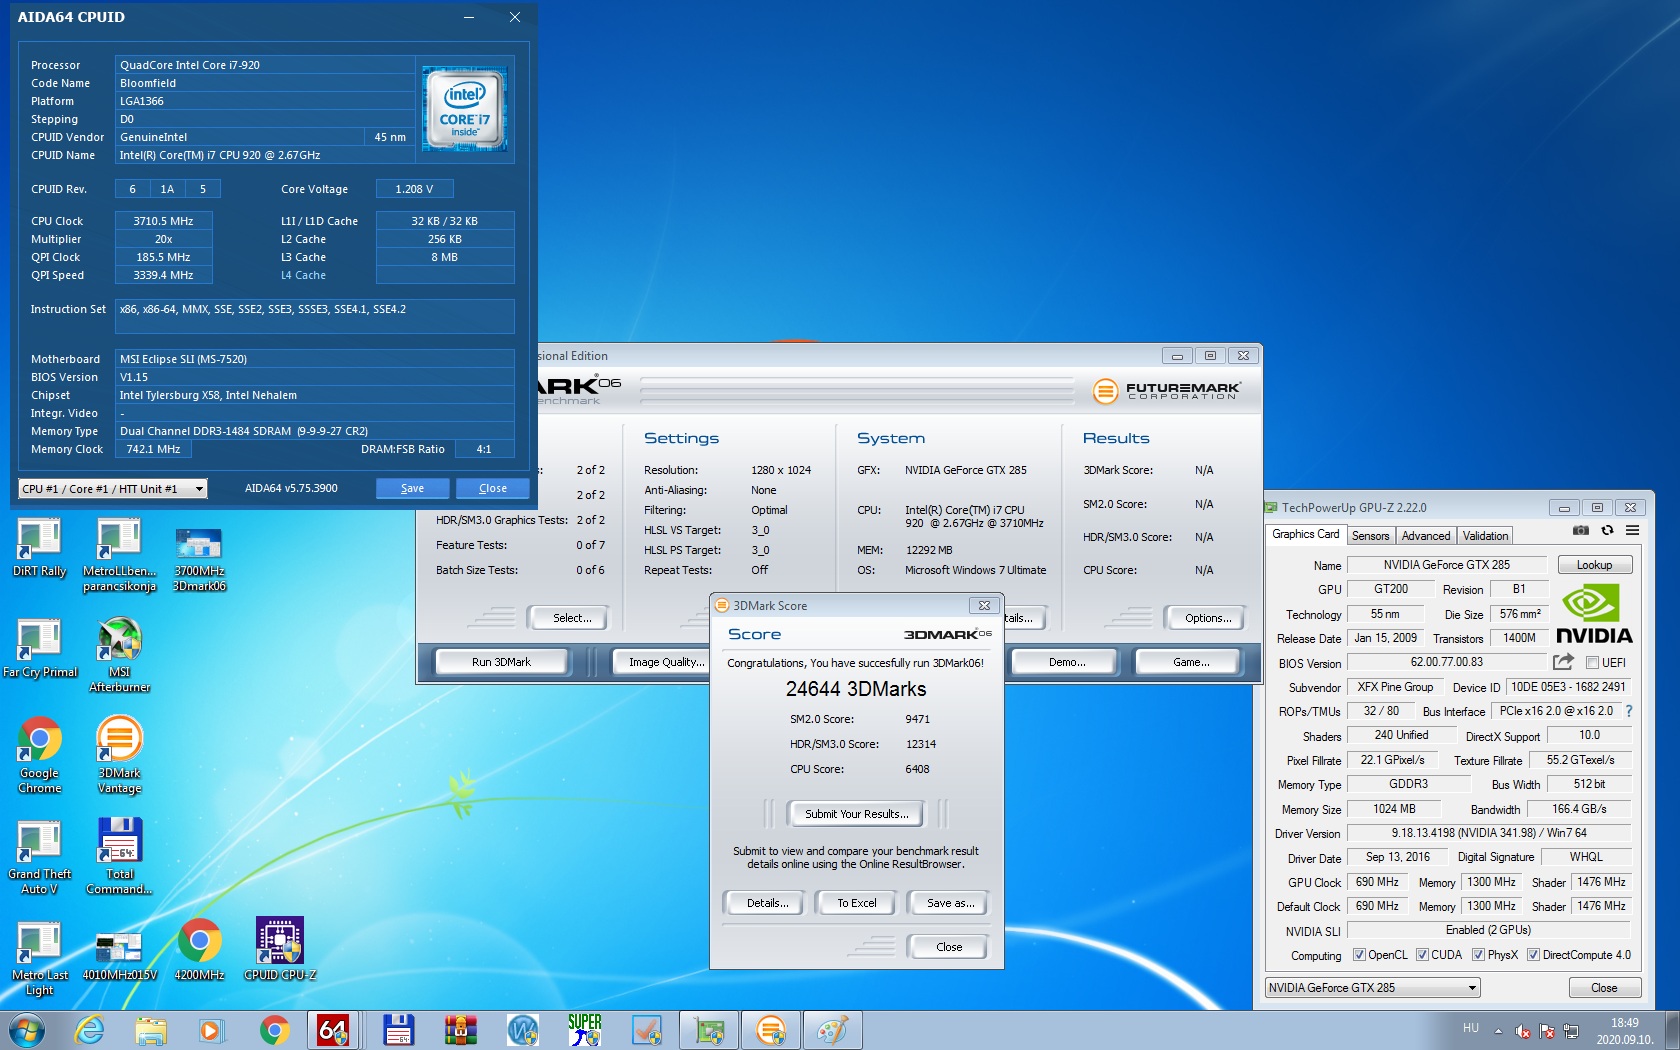Open GPU-Z hamburger menu icon
The width and height of the screenshot is (1680, 1050).
click(x=1632, y=531)
